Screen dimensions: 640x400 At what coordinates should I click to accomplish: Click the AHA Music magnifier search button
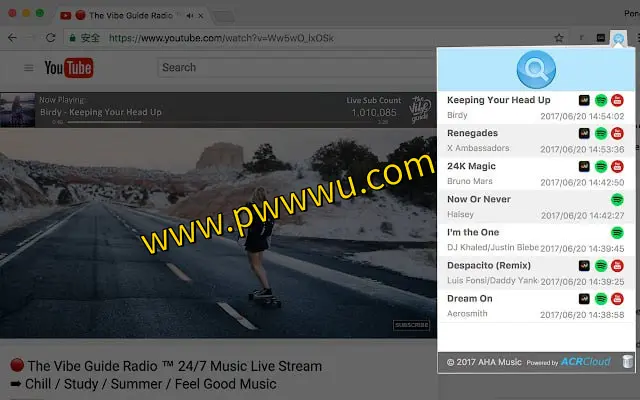pyautogui.click(x=536, y=70)
